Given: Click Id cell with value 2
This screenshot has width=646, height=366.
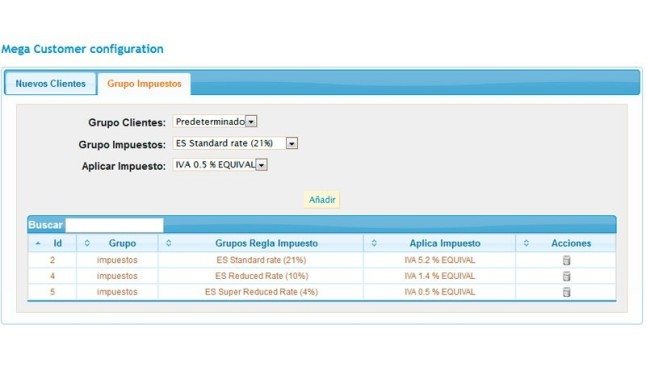Looking at the screenshot, I should 52,260.
